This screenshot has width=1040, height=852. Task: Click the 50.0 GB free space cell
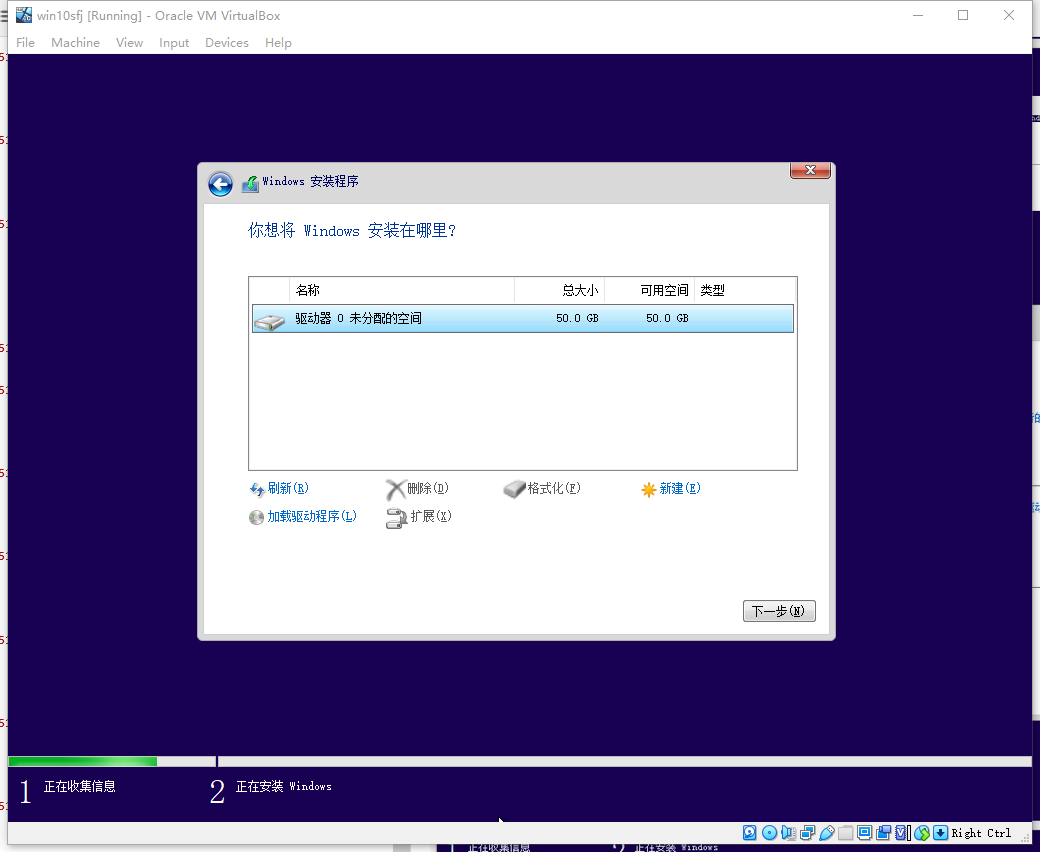tap(667, 318)
